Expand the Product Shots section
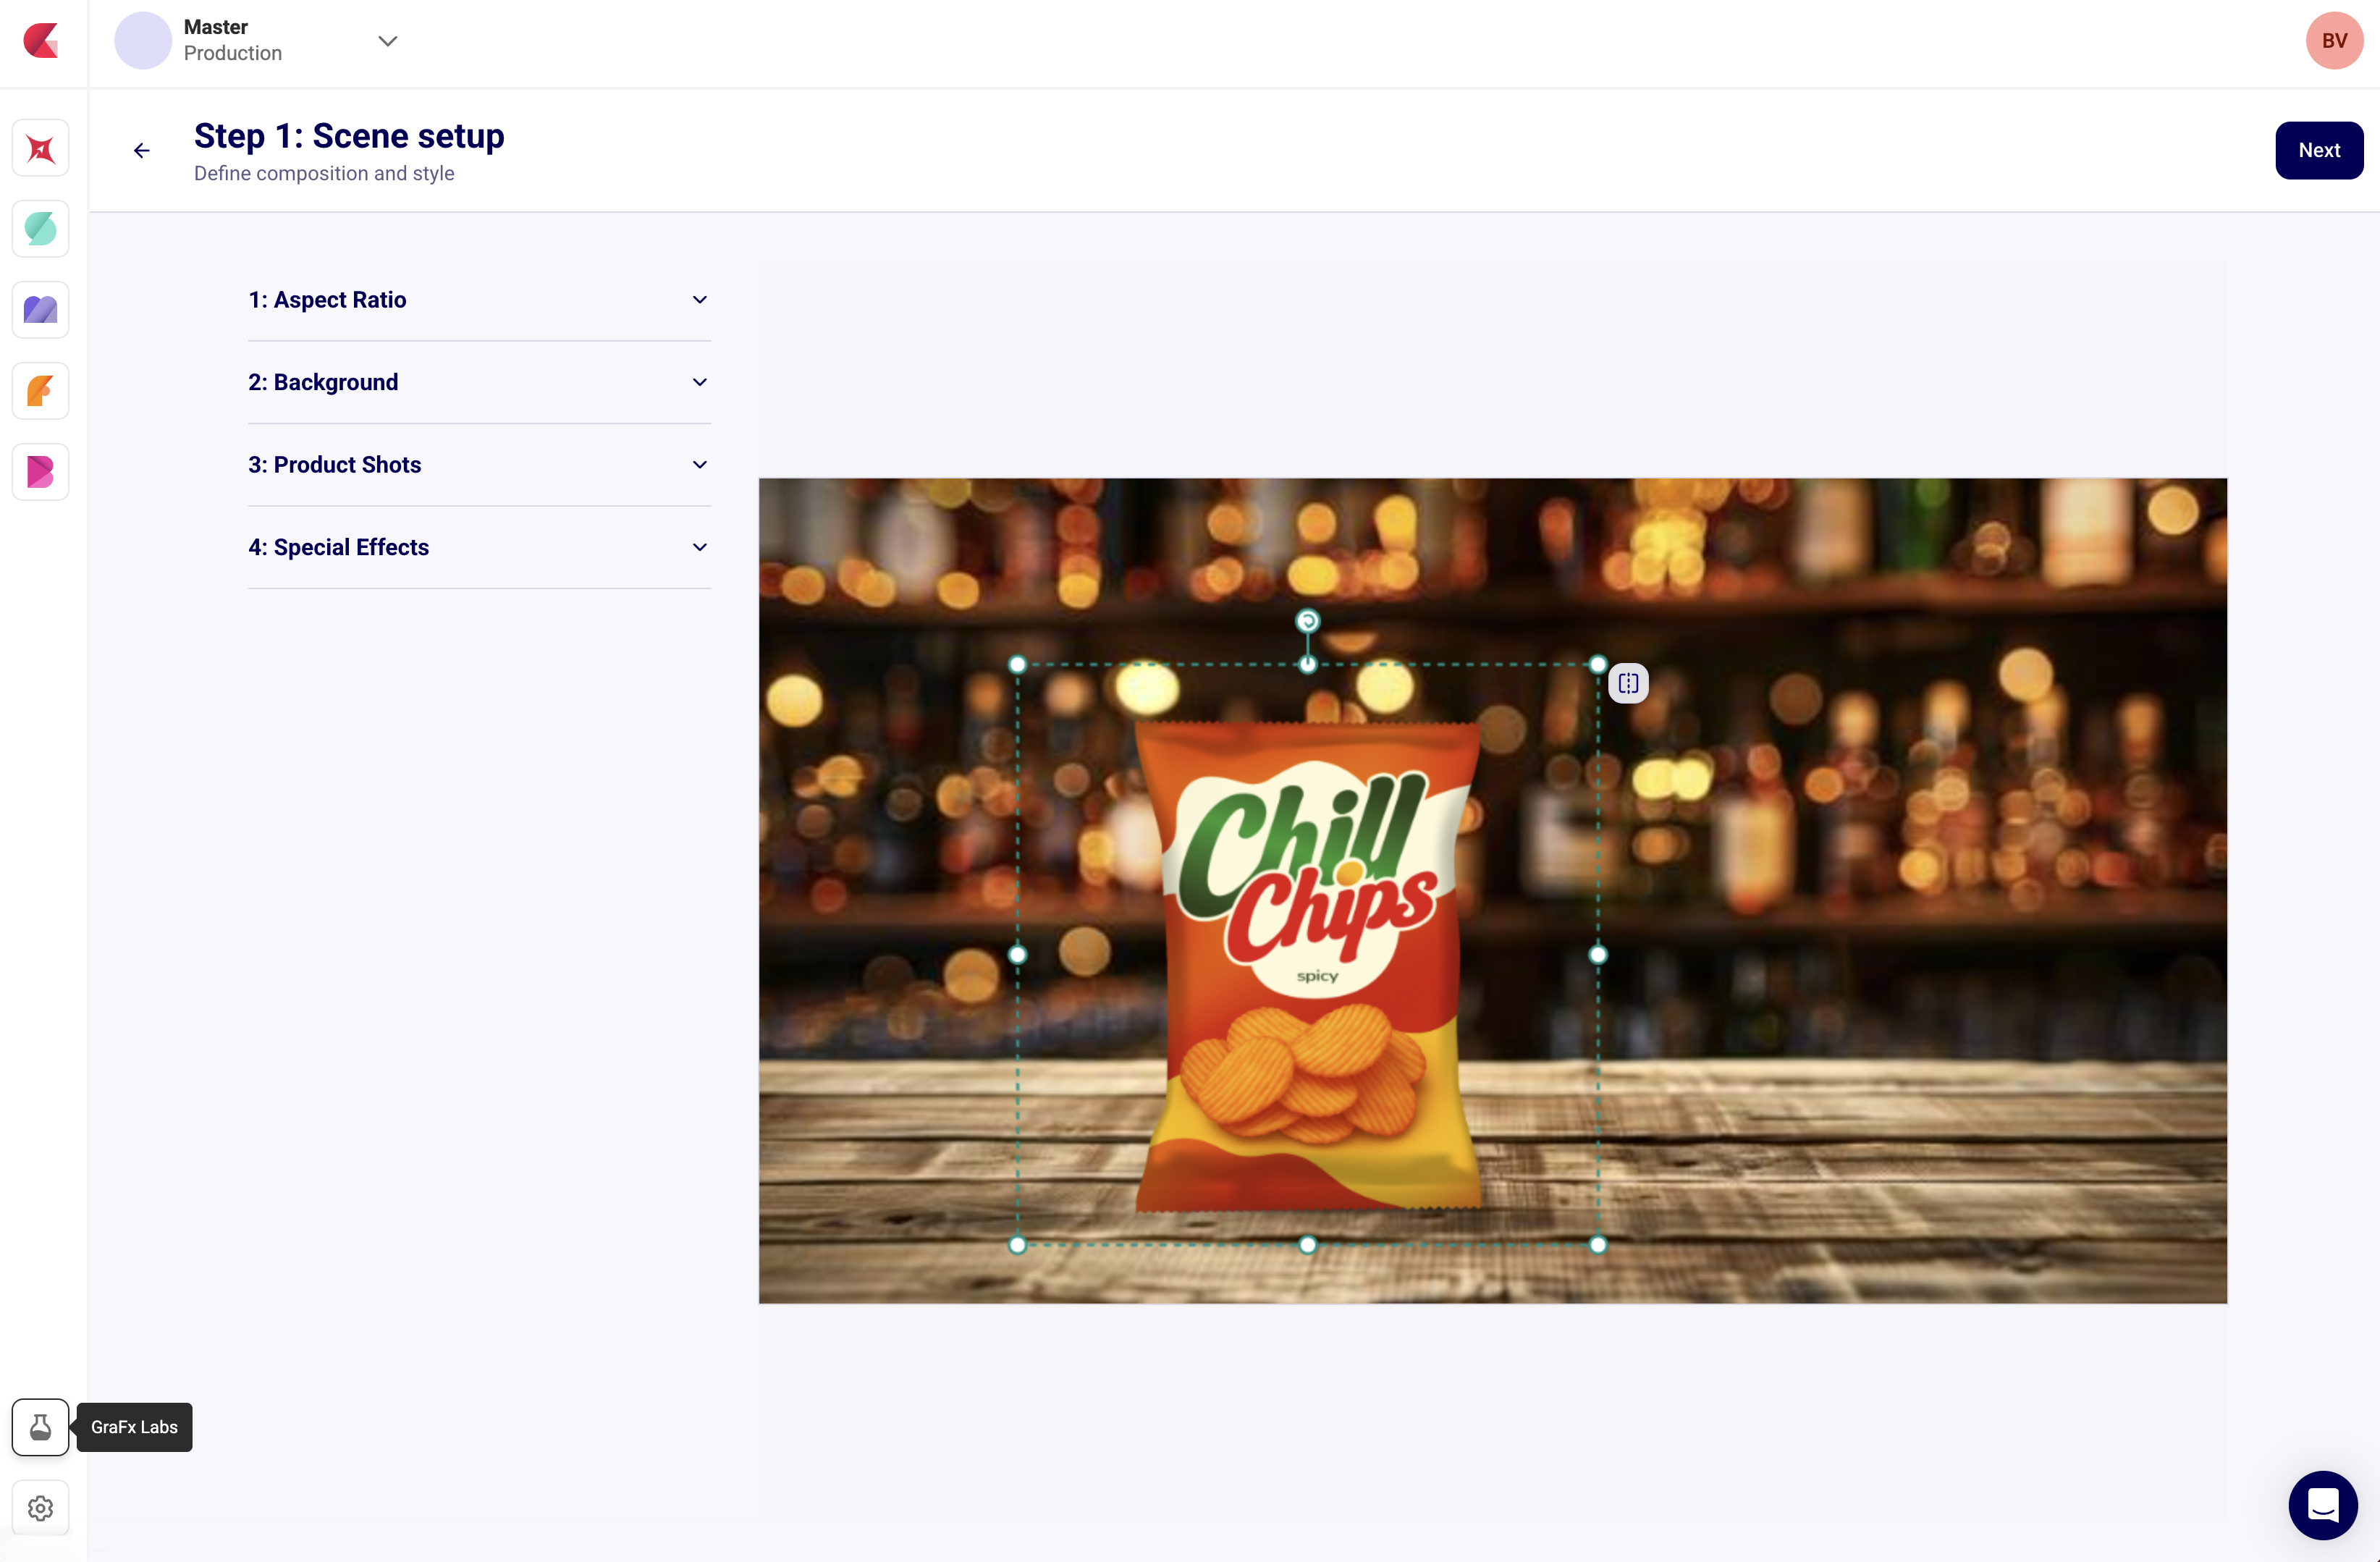 click(479, 465)
